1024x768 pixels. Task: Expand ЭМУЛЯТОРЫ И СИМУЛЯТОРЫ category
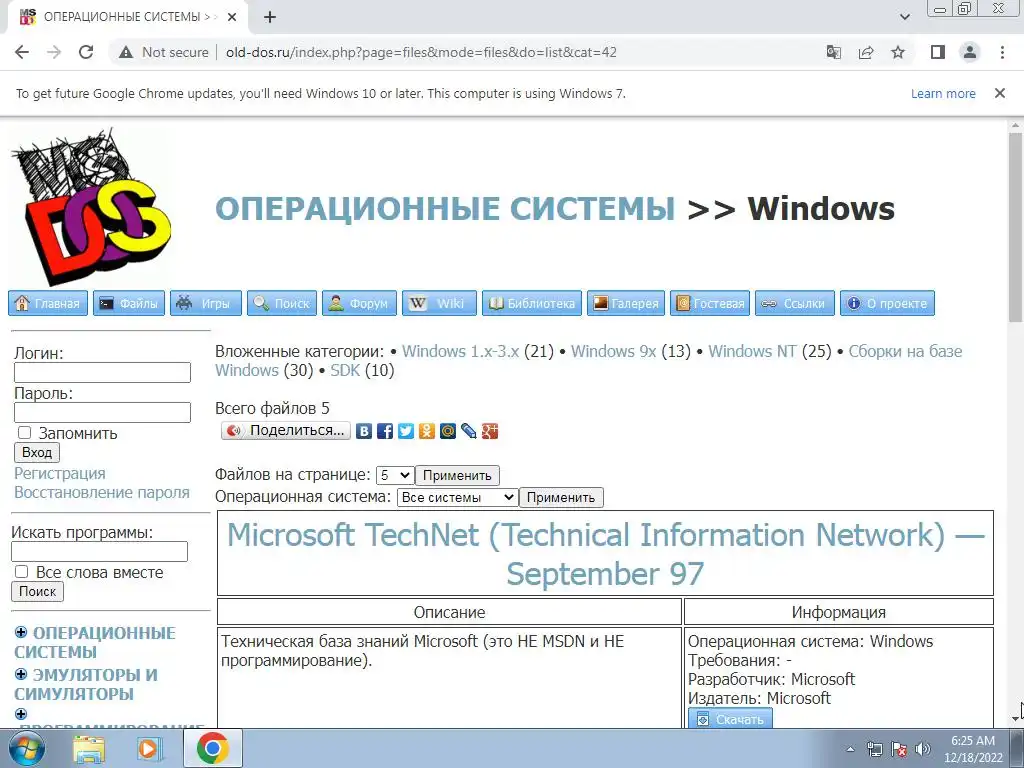click(x=21, y=674)
